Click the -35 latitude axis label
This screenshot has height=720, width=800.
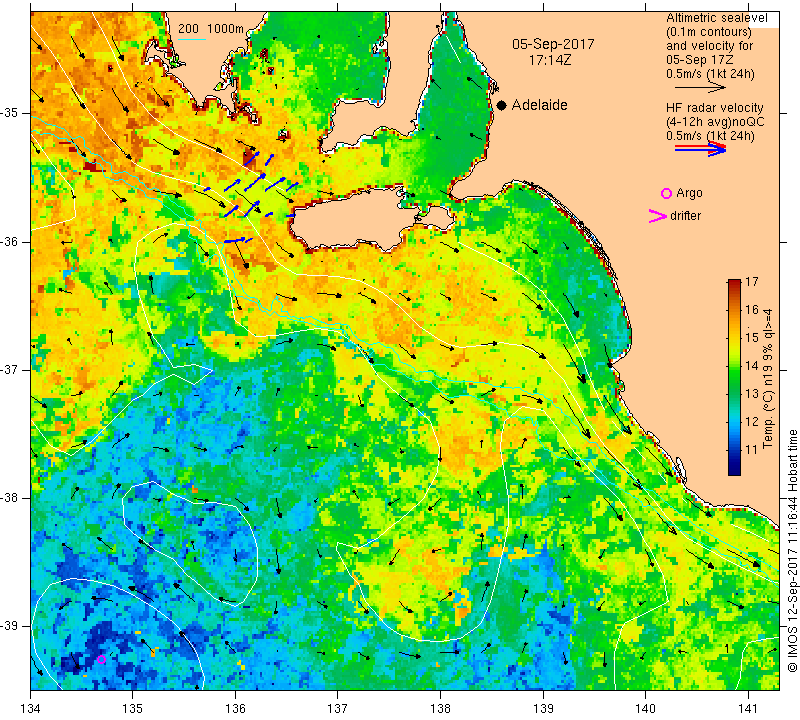[14, 113]
